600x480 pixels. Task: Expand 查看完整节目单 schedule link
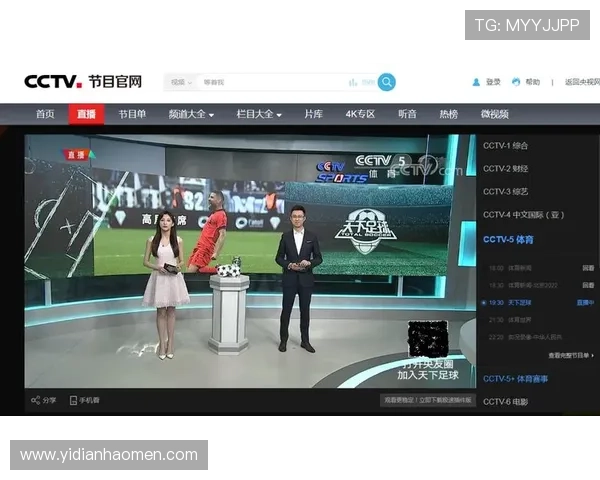(x=570, y=355)
